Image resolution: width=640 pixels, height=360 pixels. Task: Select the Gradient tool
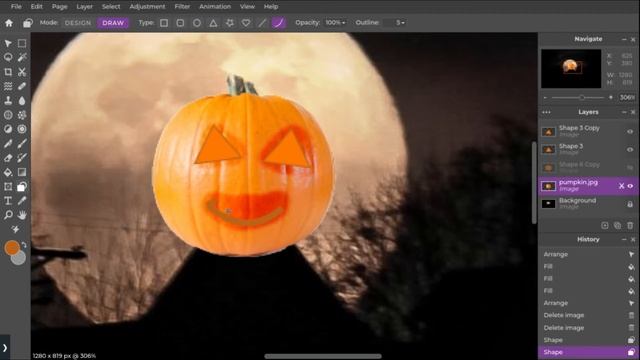pyautogui.click(x=22, y=172)
